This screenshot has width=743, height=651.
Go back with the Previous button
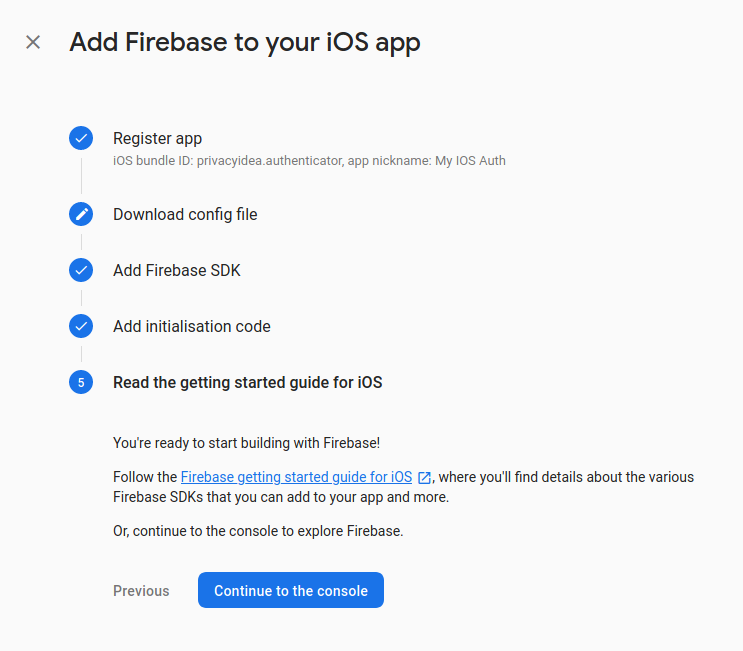click(141, 591)
